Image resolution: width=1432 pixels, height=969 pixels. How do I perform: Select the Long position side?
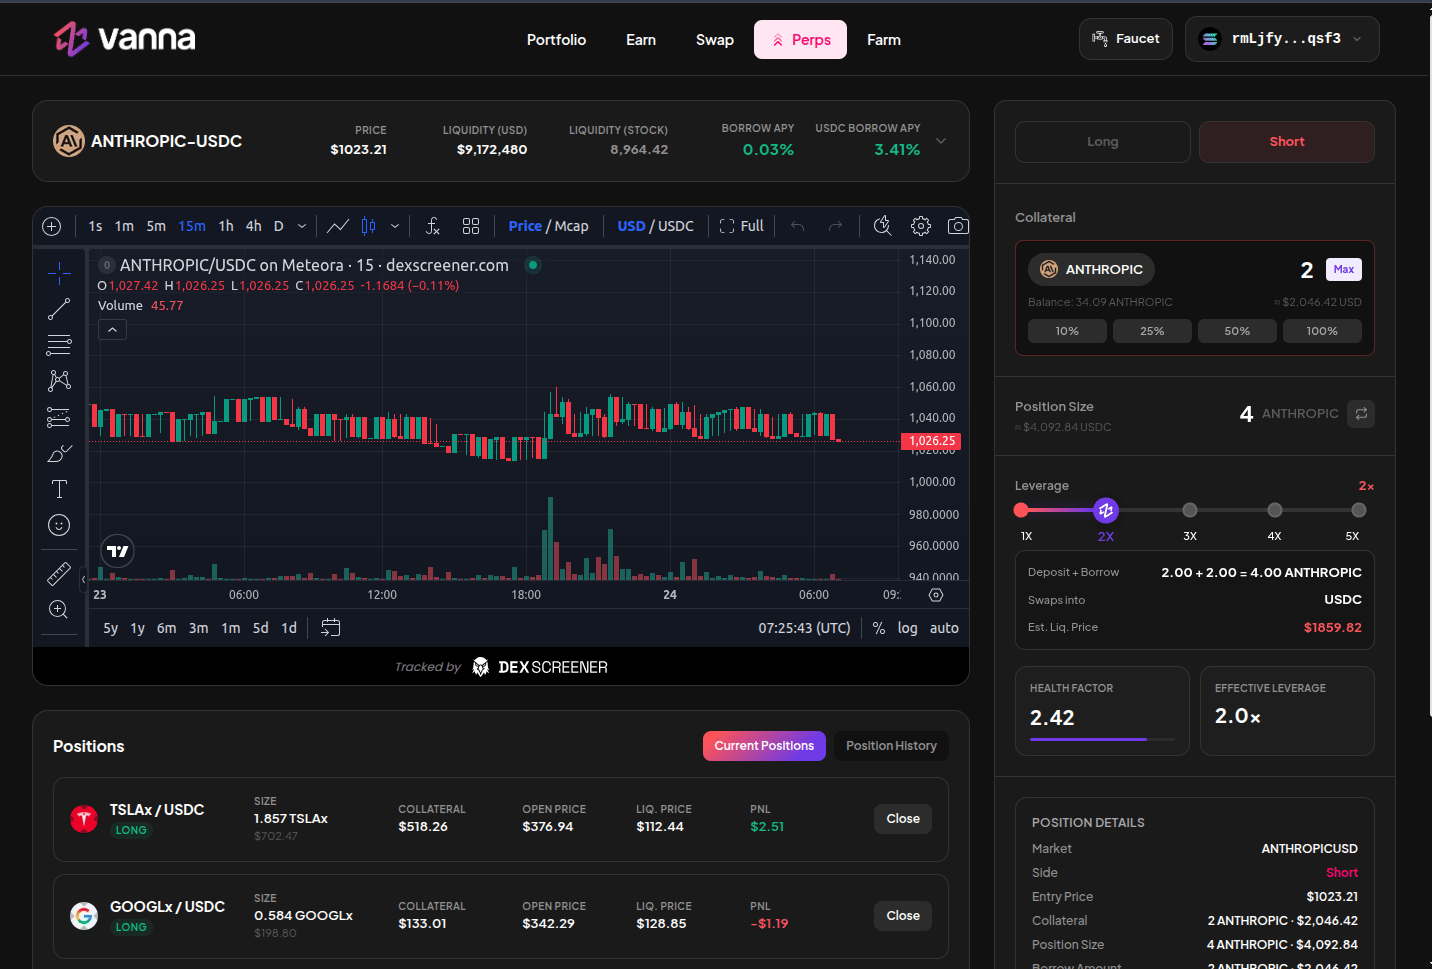(x=1103, y=142)
